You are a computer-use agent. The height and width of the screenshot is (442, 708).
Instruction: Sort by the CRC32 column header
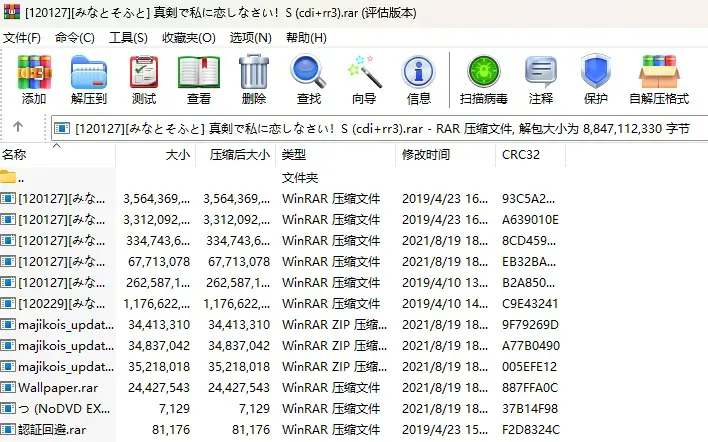[x=531, y=155]
